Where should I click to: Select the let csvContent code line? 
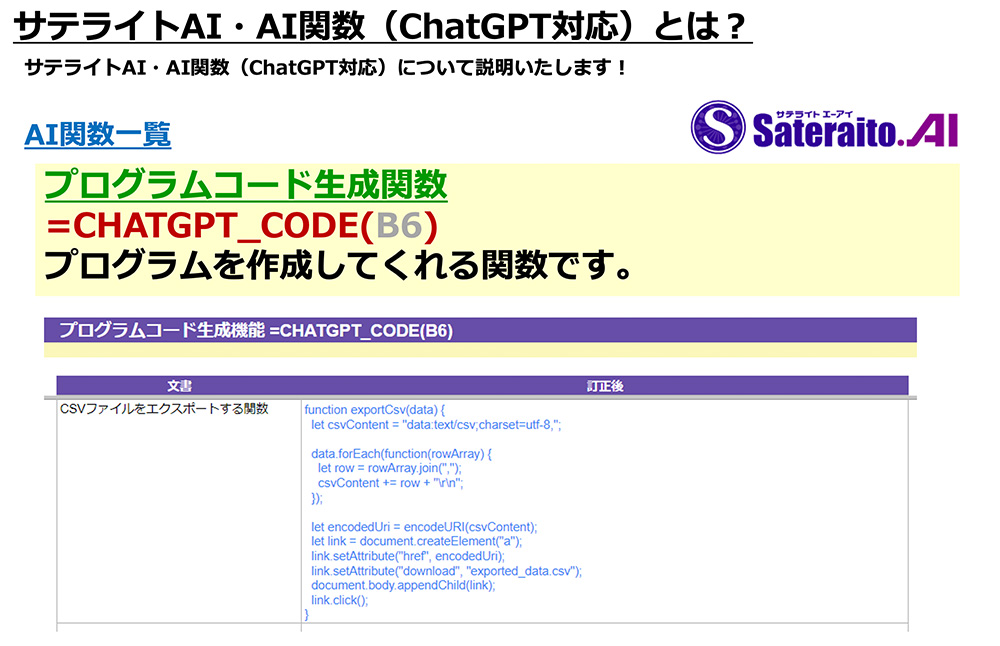coord(436,424)
